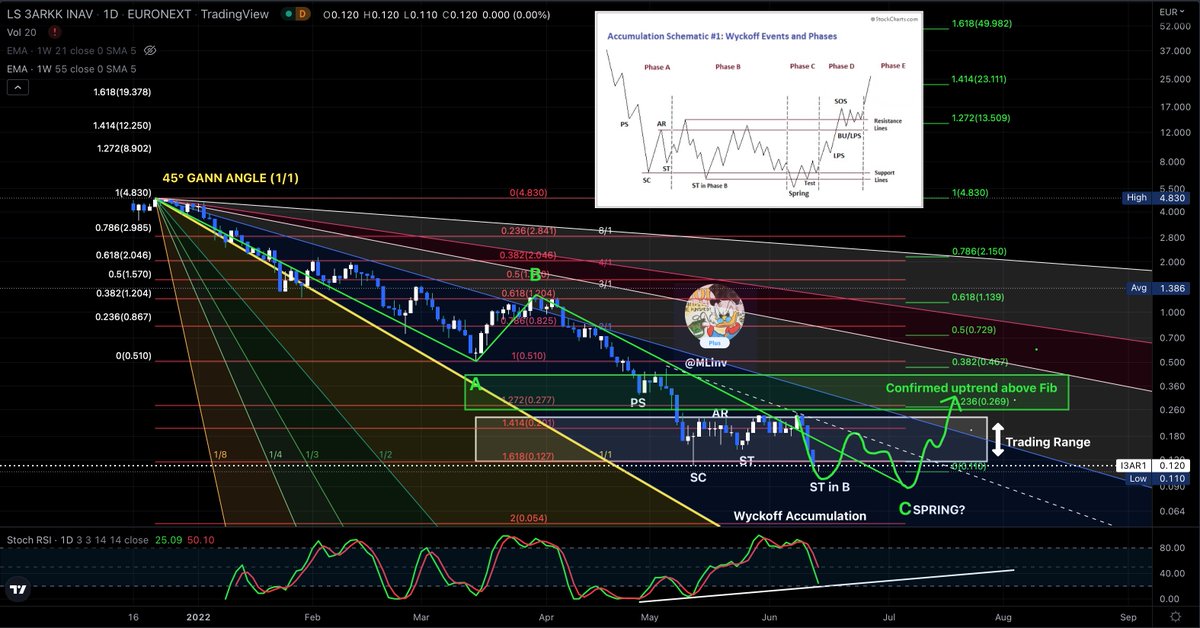Click the Apr label on time axis
1200x628 pixels.
click(x=545, y=617)
